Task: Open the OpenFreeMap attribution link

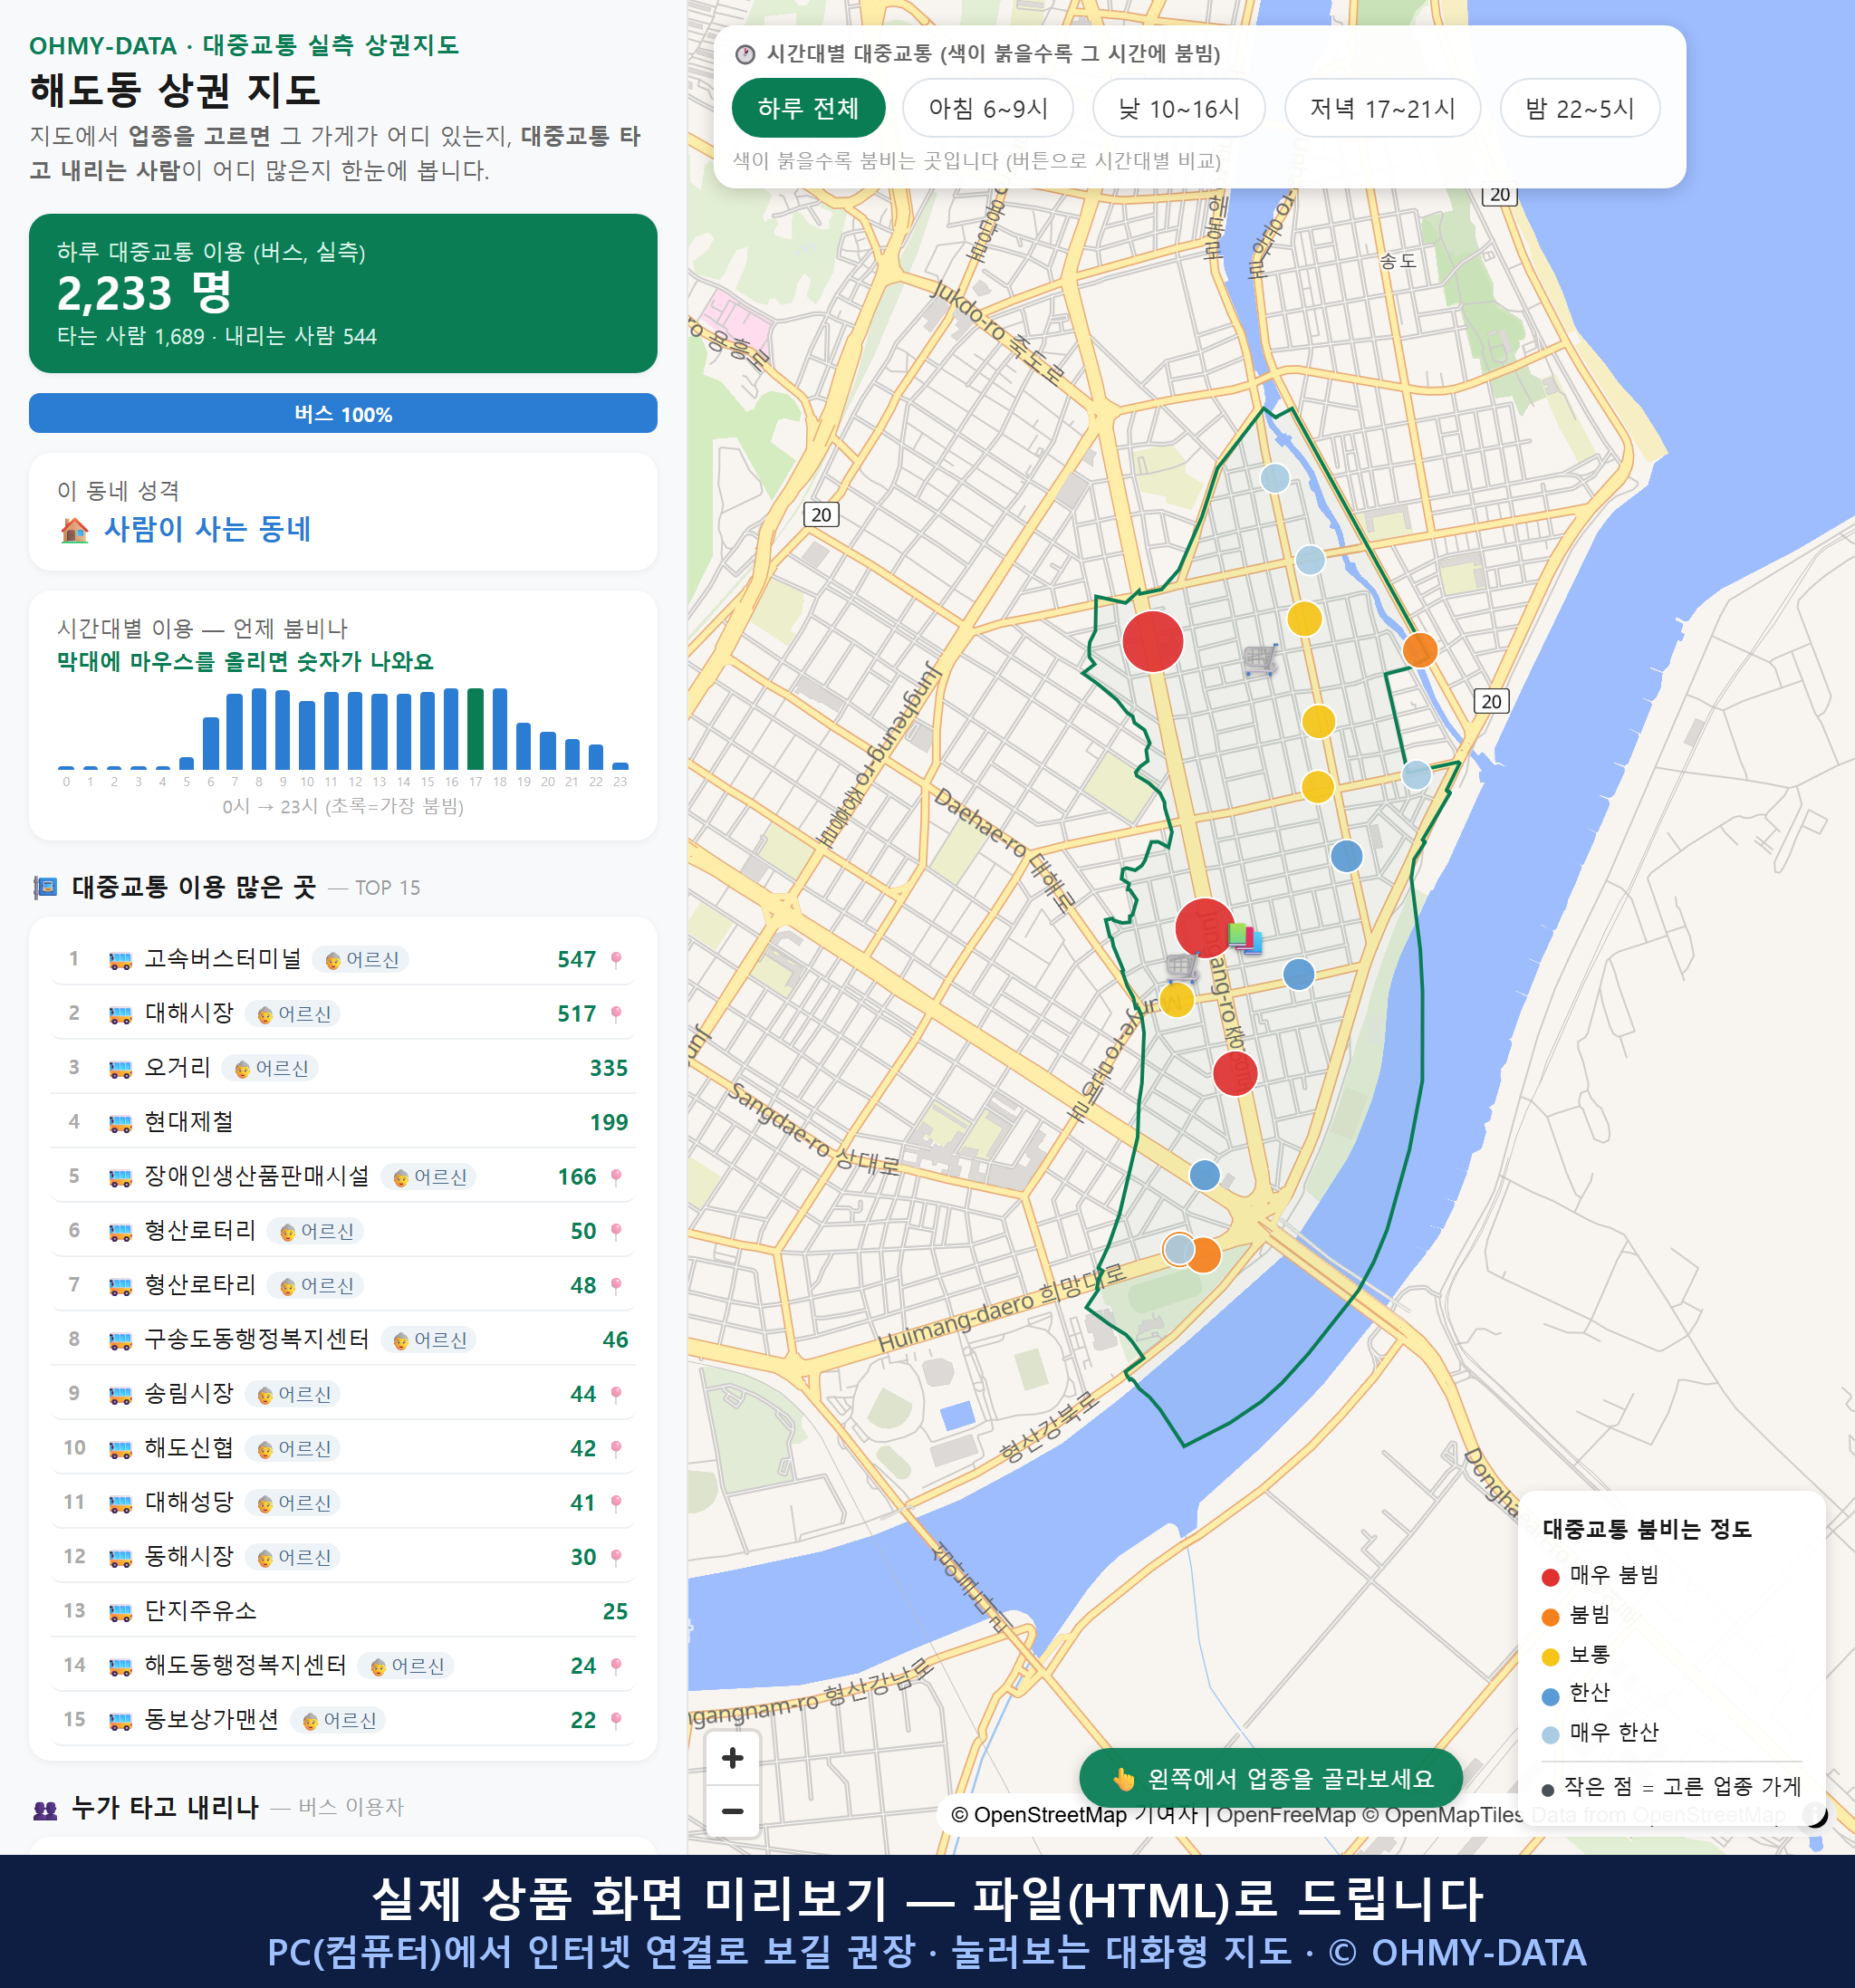Action: 1285,1814
